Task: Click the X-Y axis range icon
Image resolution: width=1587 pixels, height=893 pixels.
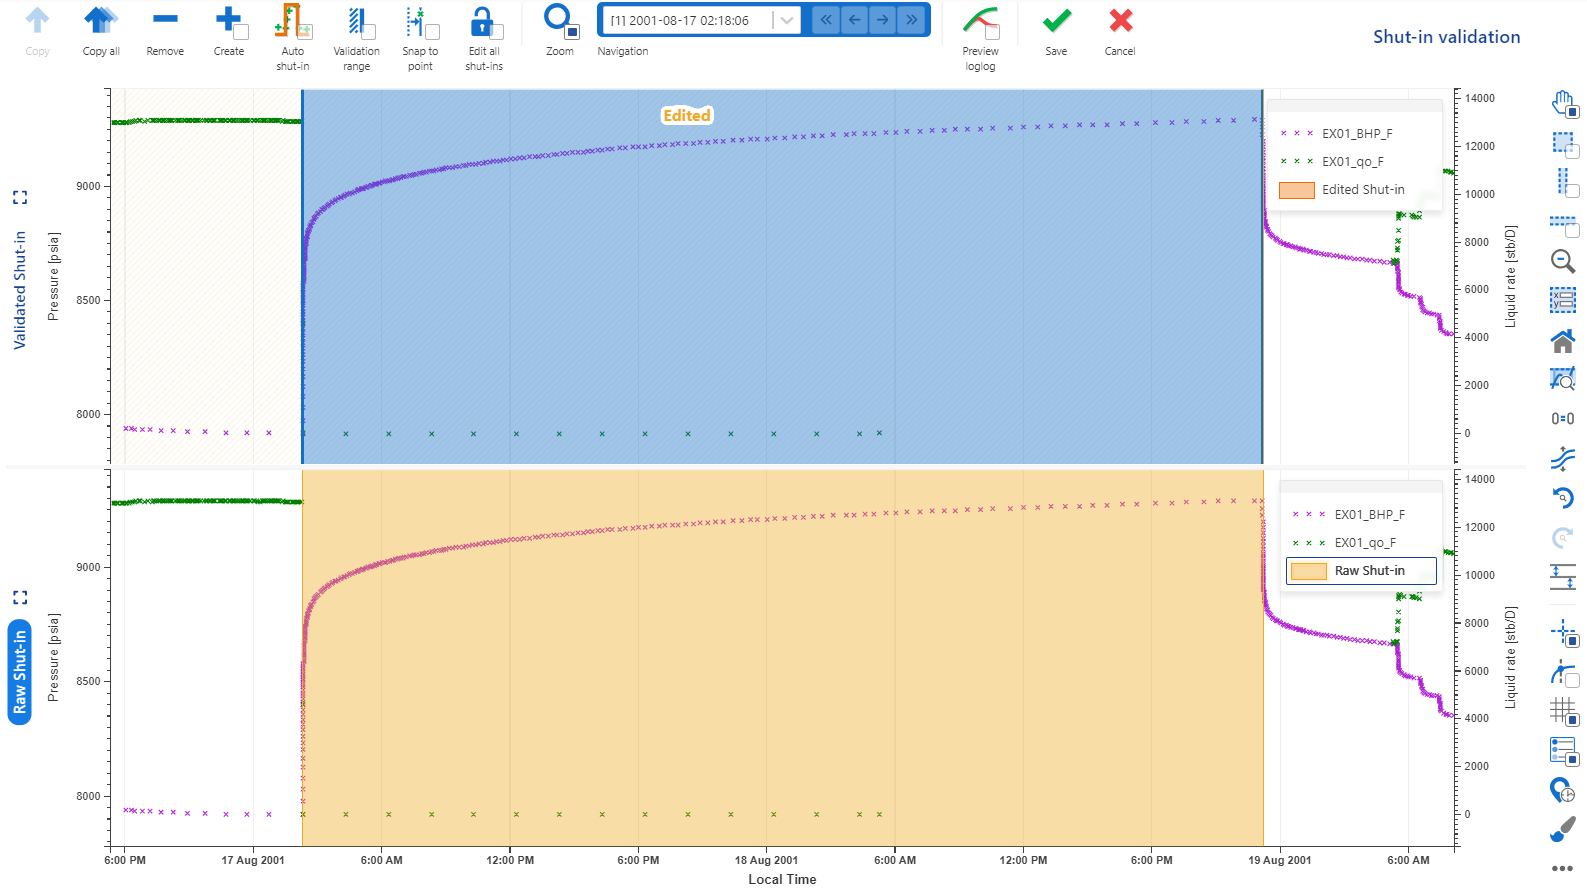Action: coord(1563,300)
